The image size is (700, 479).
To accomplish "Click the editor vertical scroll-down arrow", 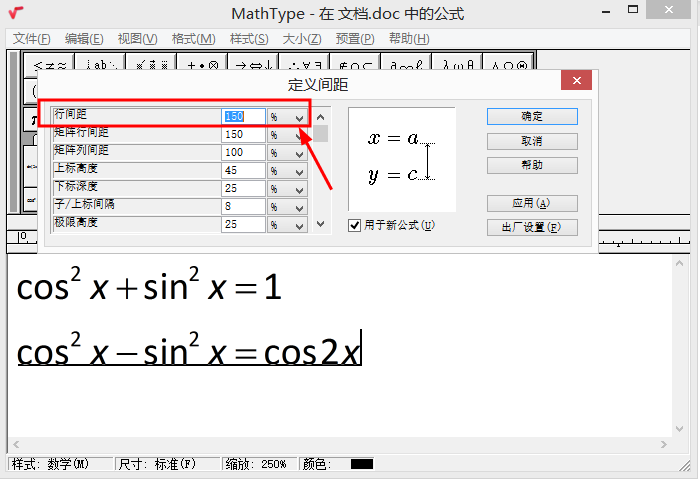I will coord(679,429).
